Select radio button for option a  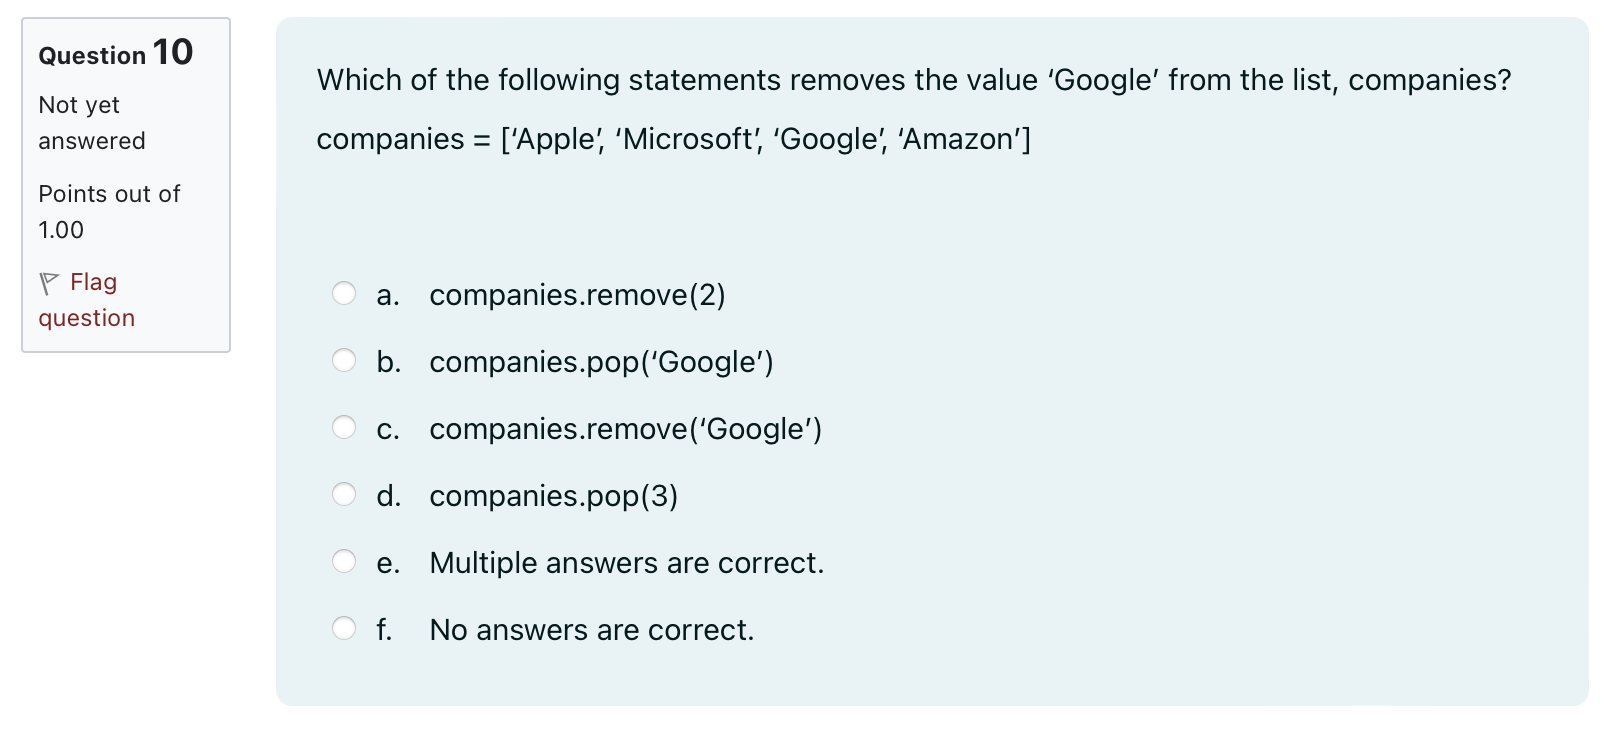(344, 293)
